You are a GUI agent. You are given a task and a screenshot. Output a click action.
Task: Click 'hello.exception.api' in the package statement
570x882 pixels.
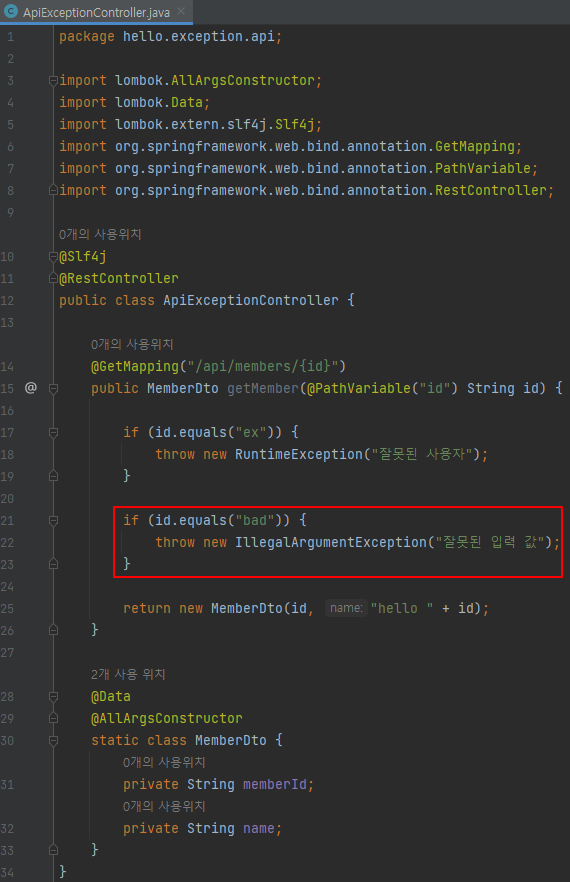point(199,37)
